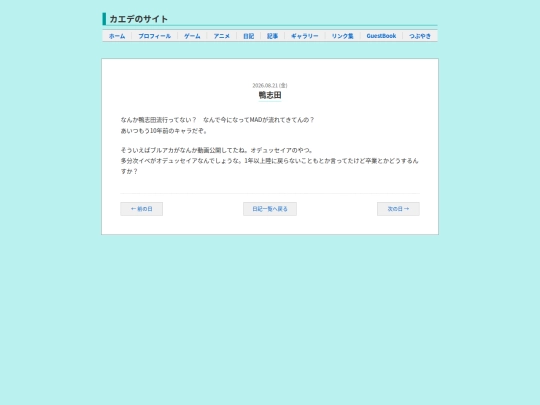Click the ← 前の日 button
Image resolution: width=540 pixels, height=405 pixels.
[x=142, y=209]
